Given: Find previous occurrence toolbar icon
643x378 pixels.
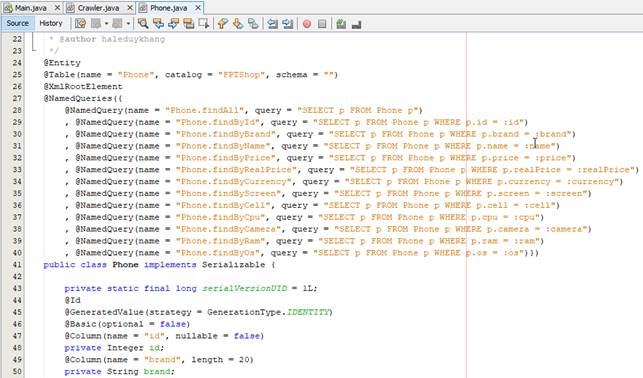Looking at the screenshot, I should point(158,24).
